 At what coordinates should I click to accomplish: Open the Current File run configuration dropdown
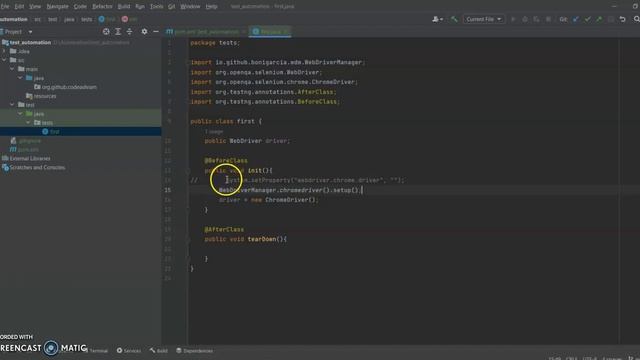(x=484, y=19)
